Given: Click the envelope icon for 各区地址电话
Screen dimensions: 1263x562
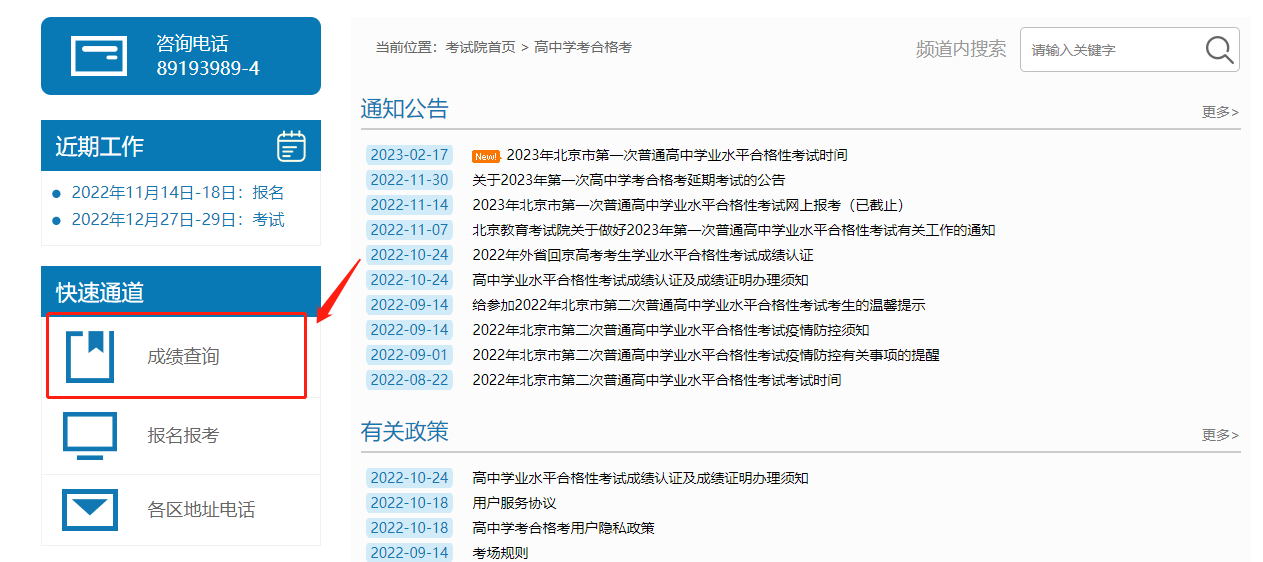Looking at the screenshot, I should pyautogui.click(x=90, y=510).
